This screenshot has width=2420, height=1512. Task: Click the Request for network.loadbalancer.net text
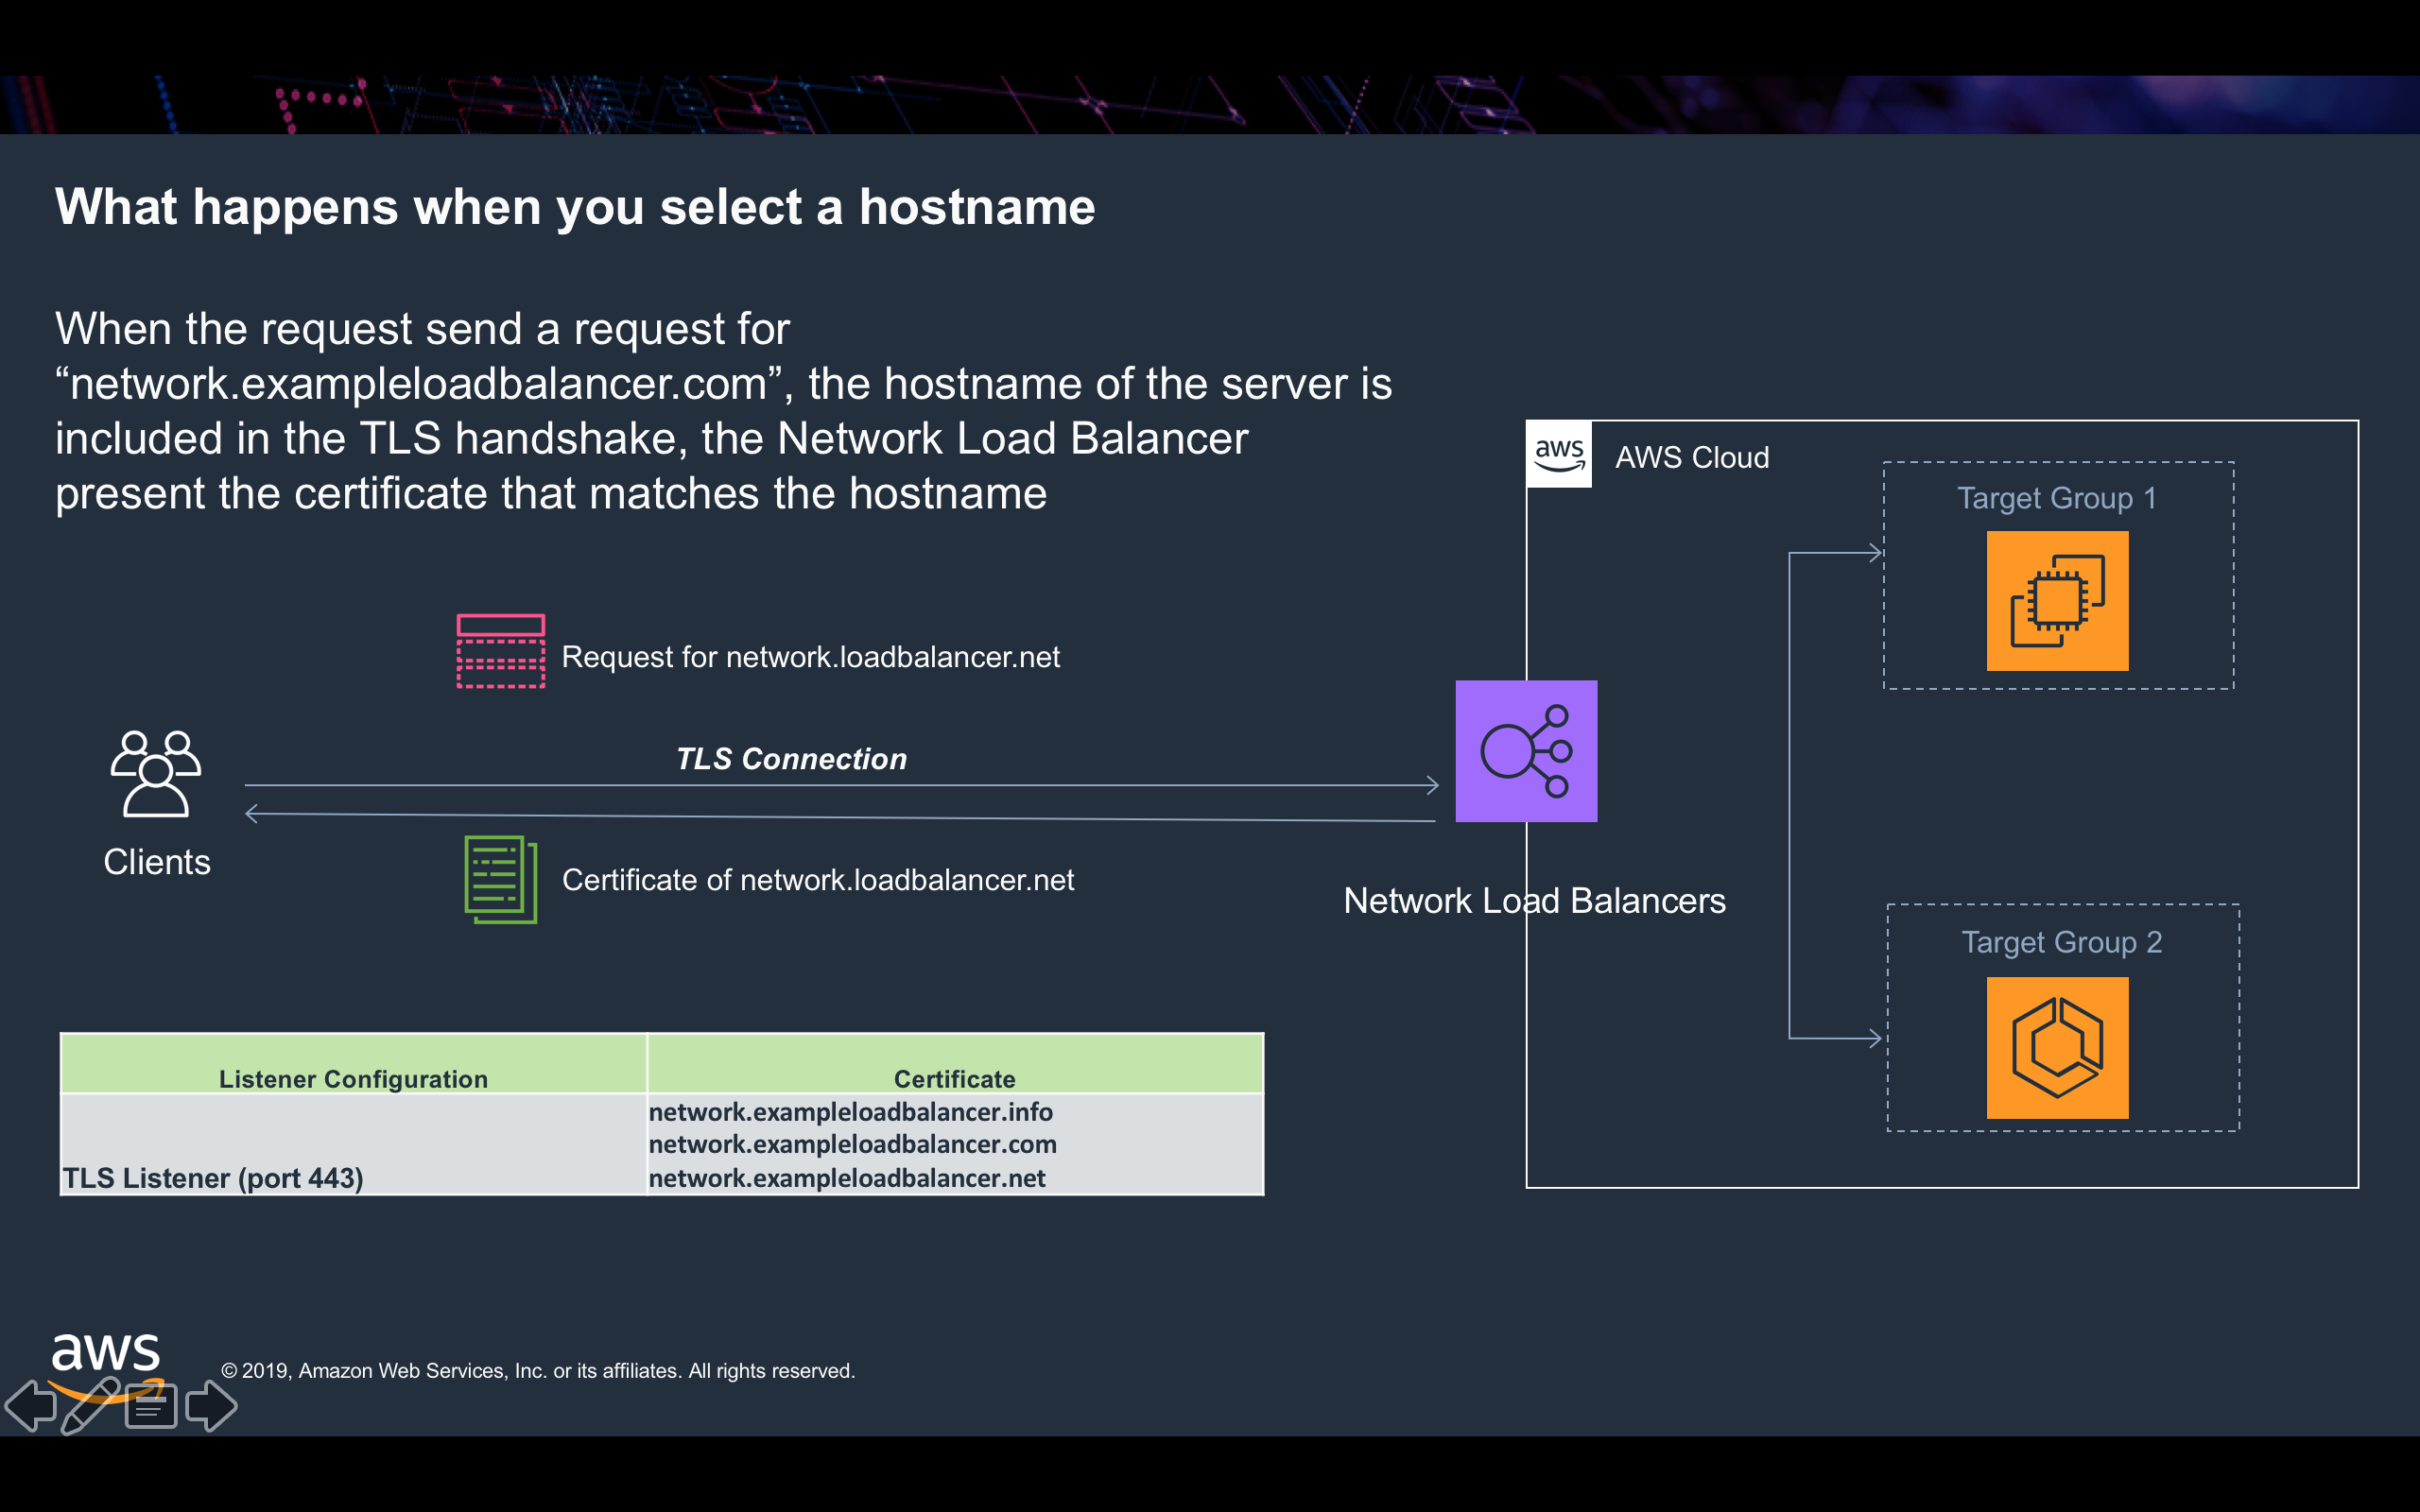coord(810,657)
